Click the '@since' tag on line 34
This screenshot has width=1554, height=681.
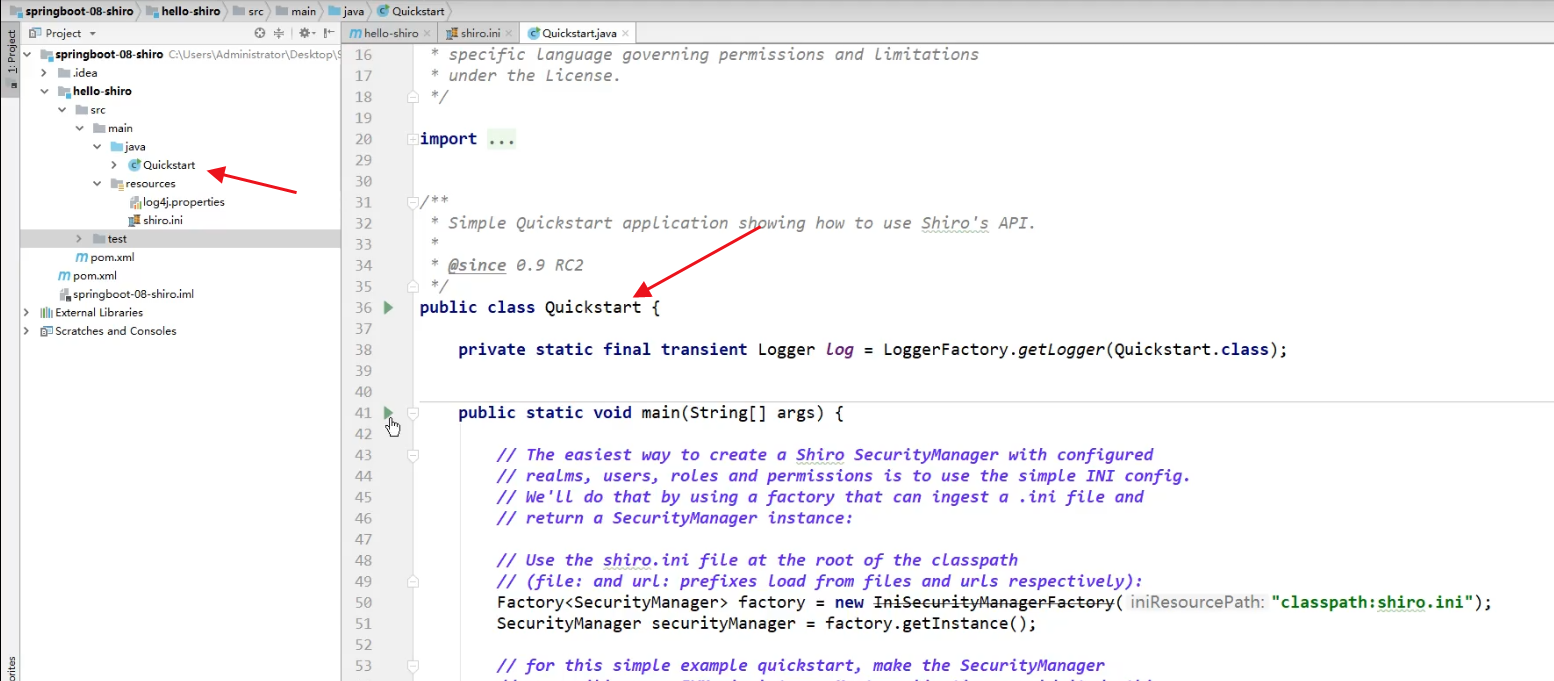click(477, 265)
